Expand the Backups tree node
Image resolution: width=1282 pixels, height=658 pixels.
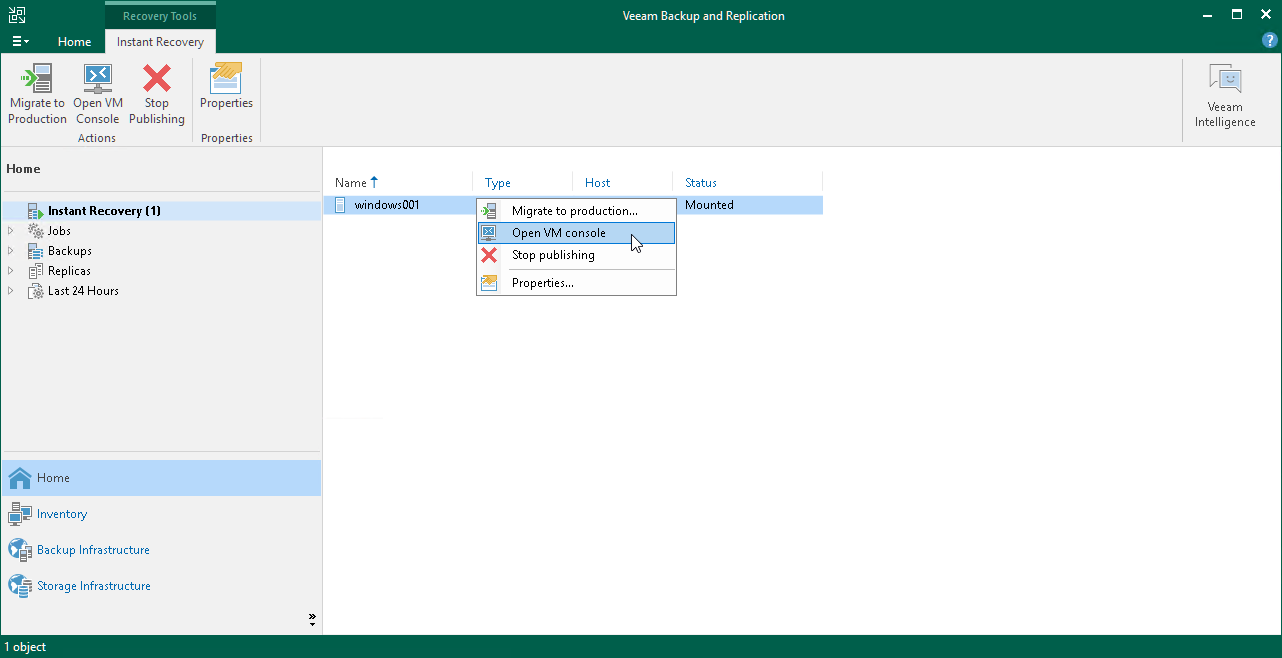point(10,250)
